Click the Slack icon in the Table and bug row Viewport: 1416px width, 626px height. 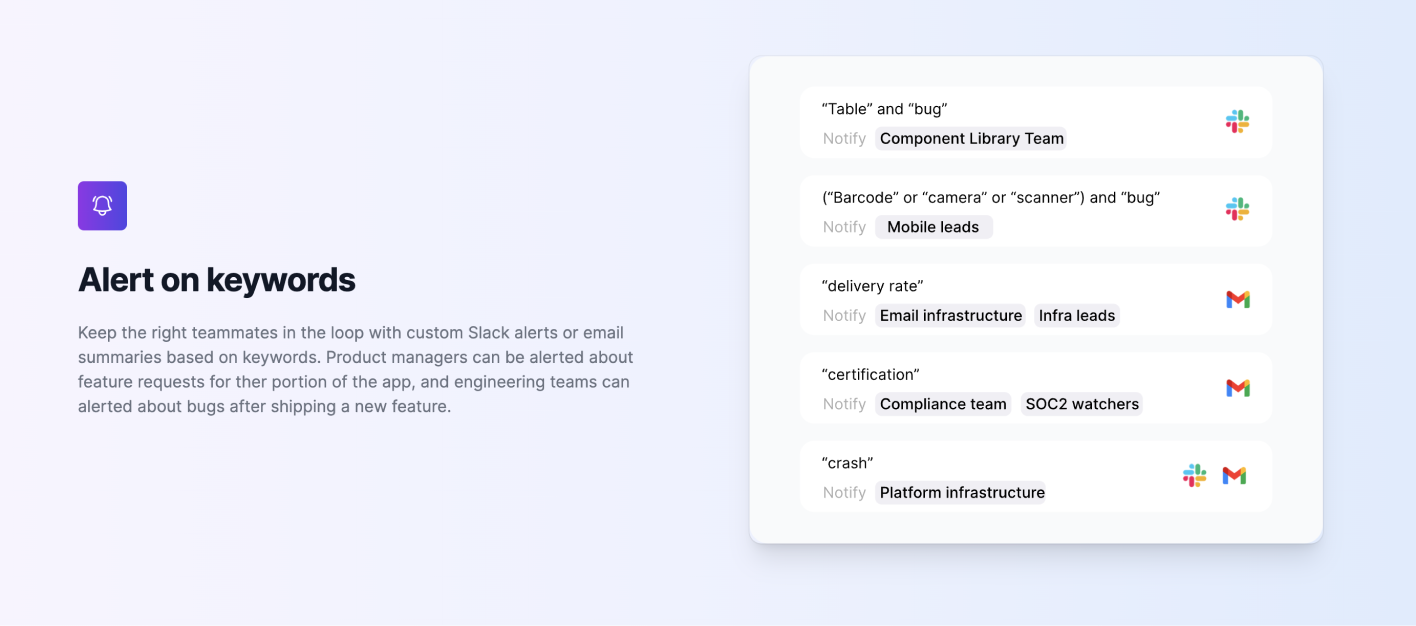click(x=1238, y=122)
